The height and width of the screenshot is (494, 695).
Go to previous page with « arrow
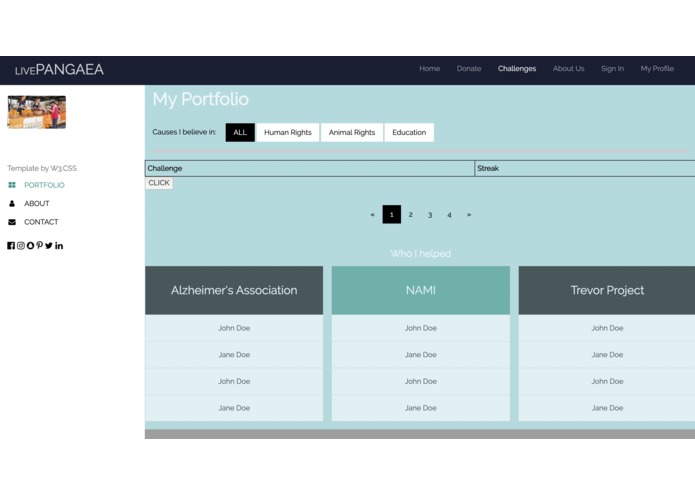[372, 214]
